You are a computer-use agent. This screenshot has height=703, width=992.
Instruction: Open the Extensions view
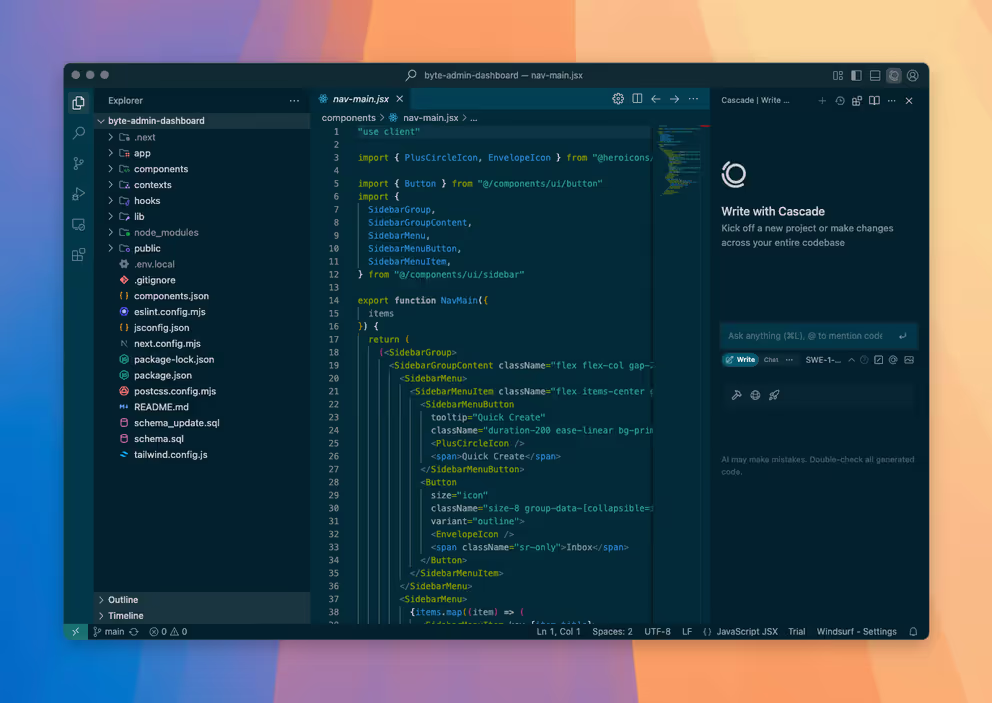pos(79,255)
